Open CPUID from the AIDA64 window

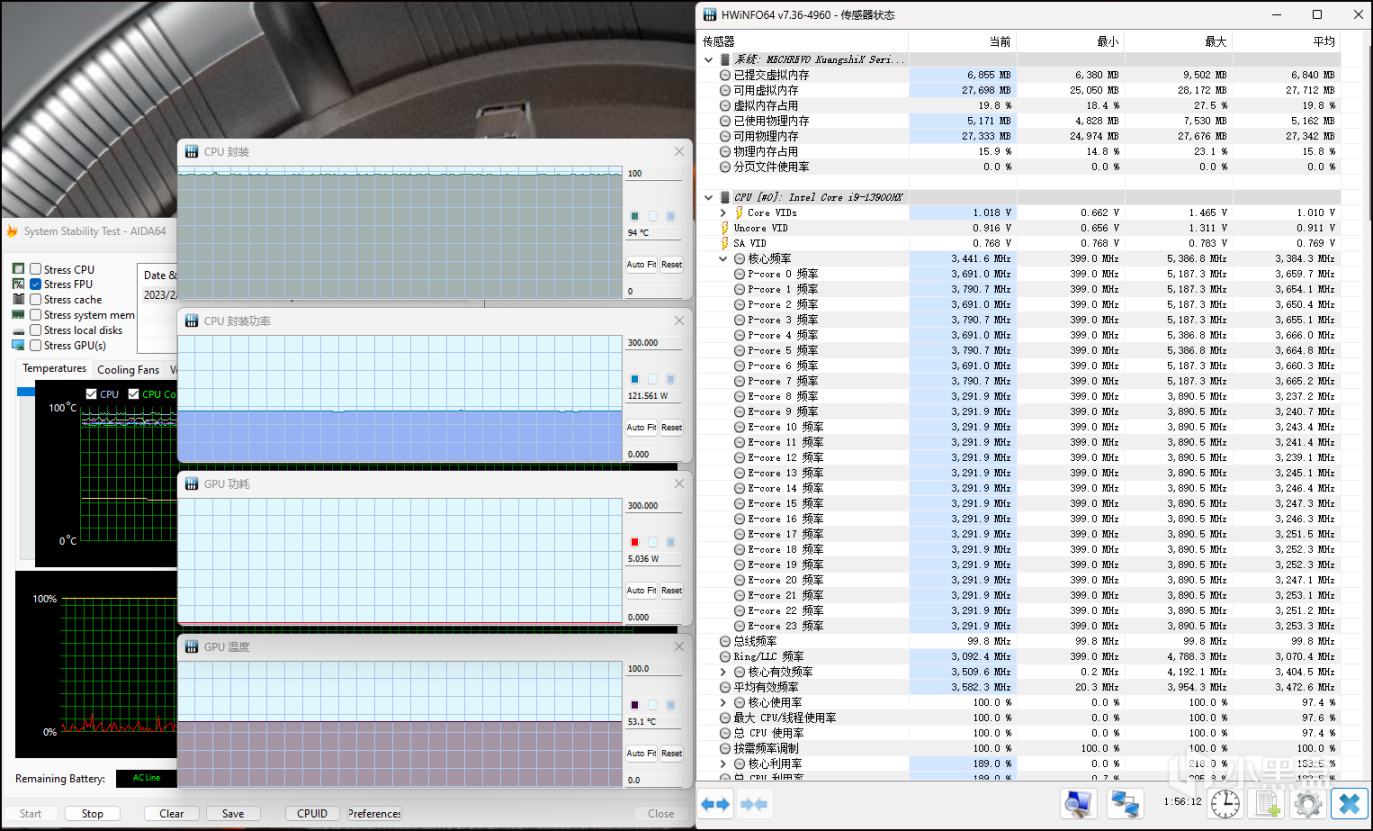tap(312, 814)
